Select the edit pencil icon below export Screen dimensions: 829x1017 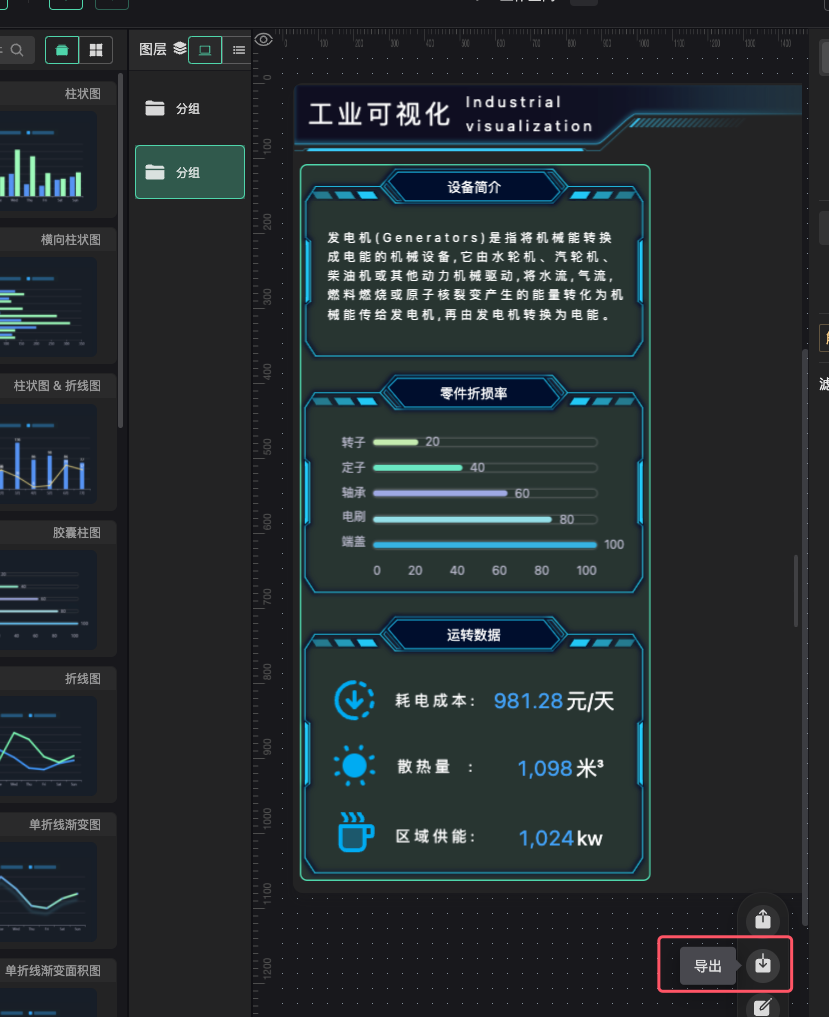[762, 1006]
